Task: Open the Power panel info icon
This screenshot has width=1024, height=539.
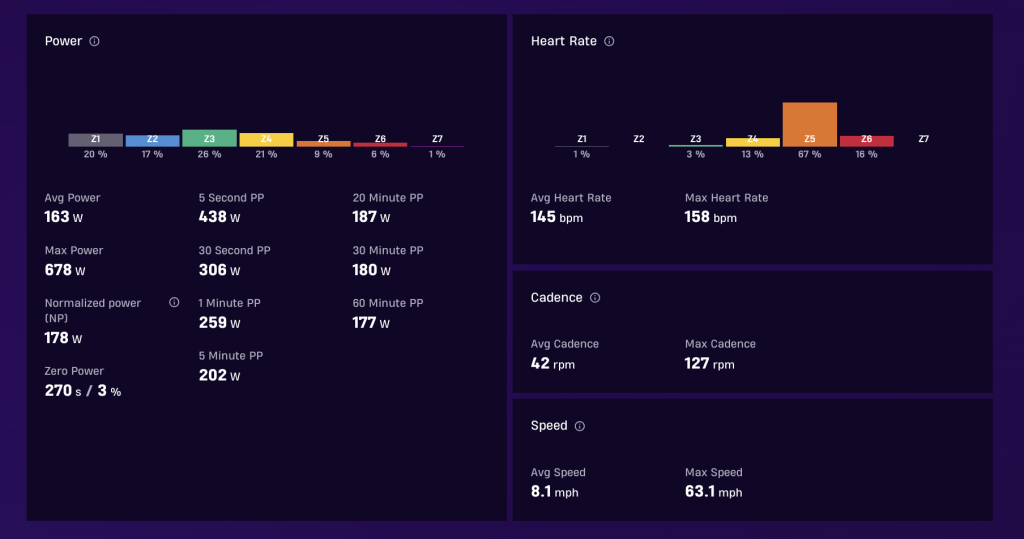Action: point(94,41)
